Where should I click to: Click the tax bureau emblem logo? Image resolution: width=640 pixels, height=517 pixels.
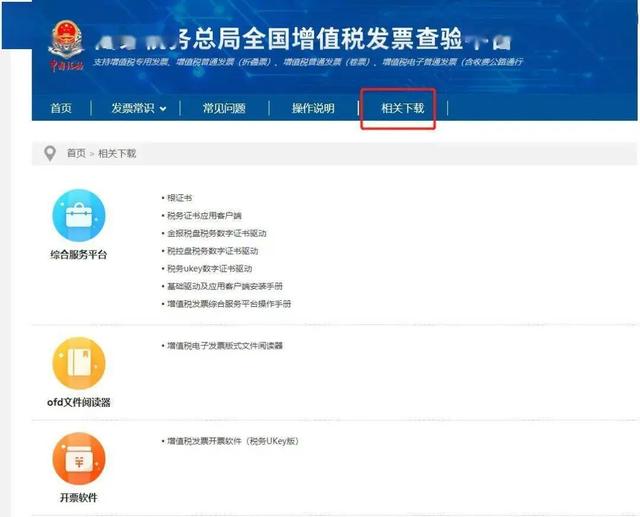coord(66,46)
